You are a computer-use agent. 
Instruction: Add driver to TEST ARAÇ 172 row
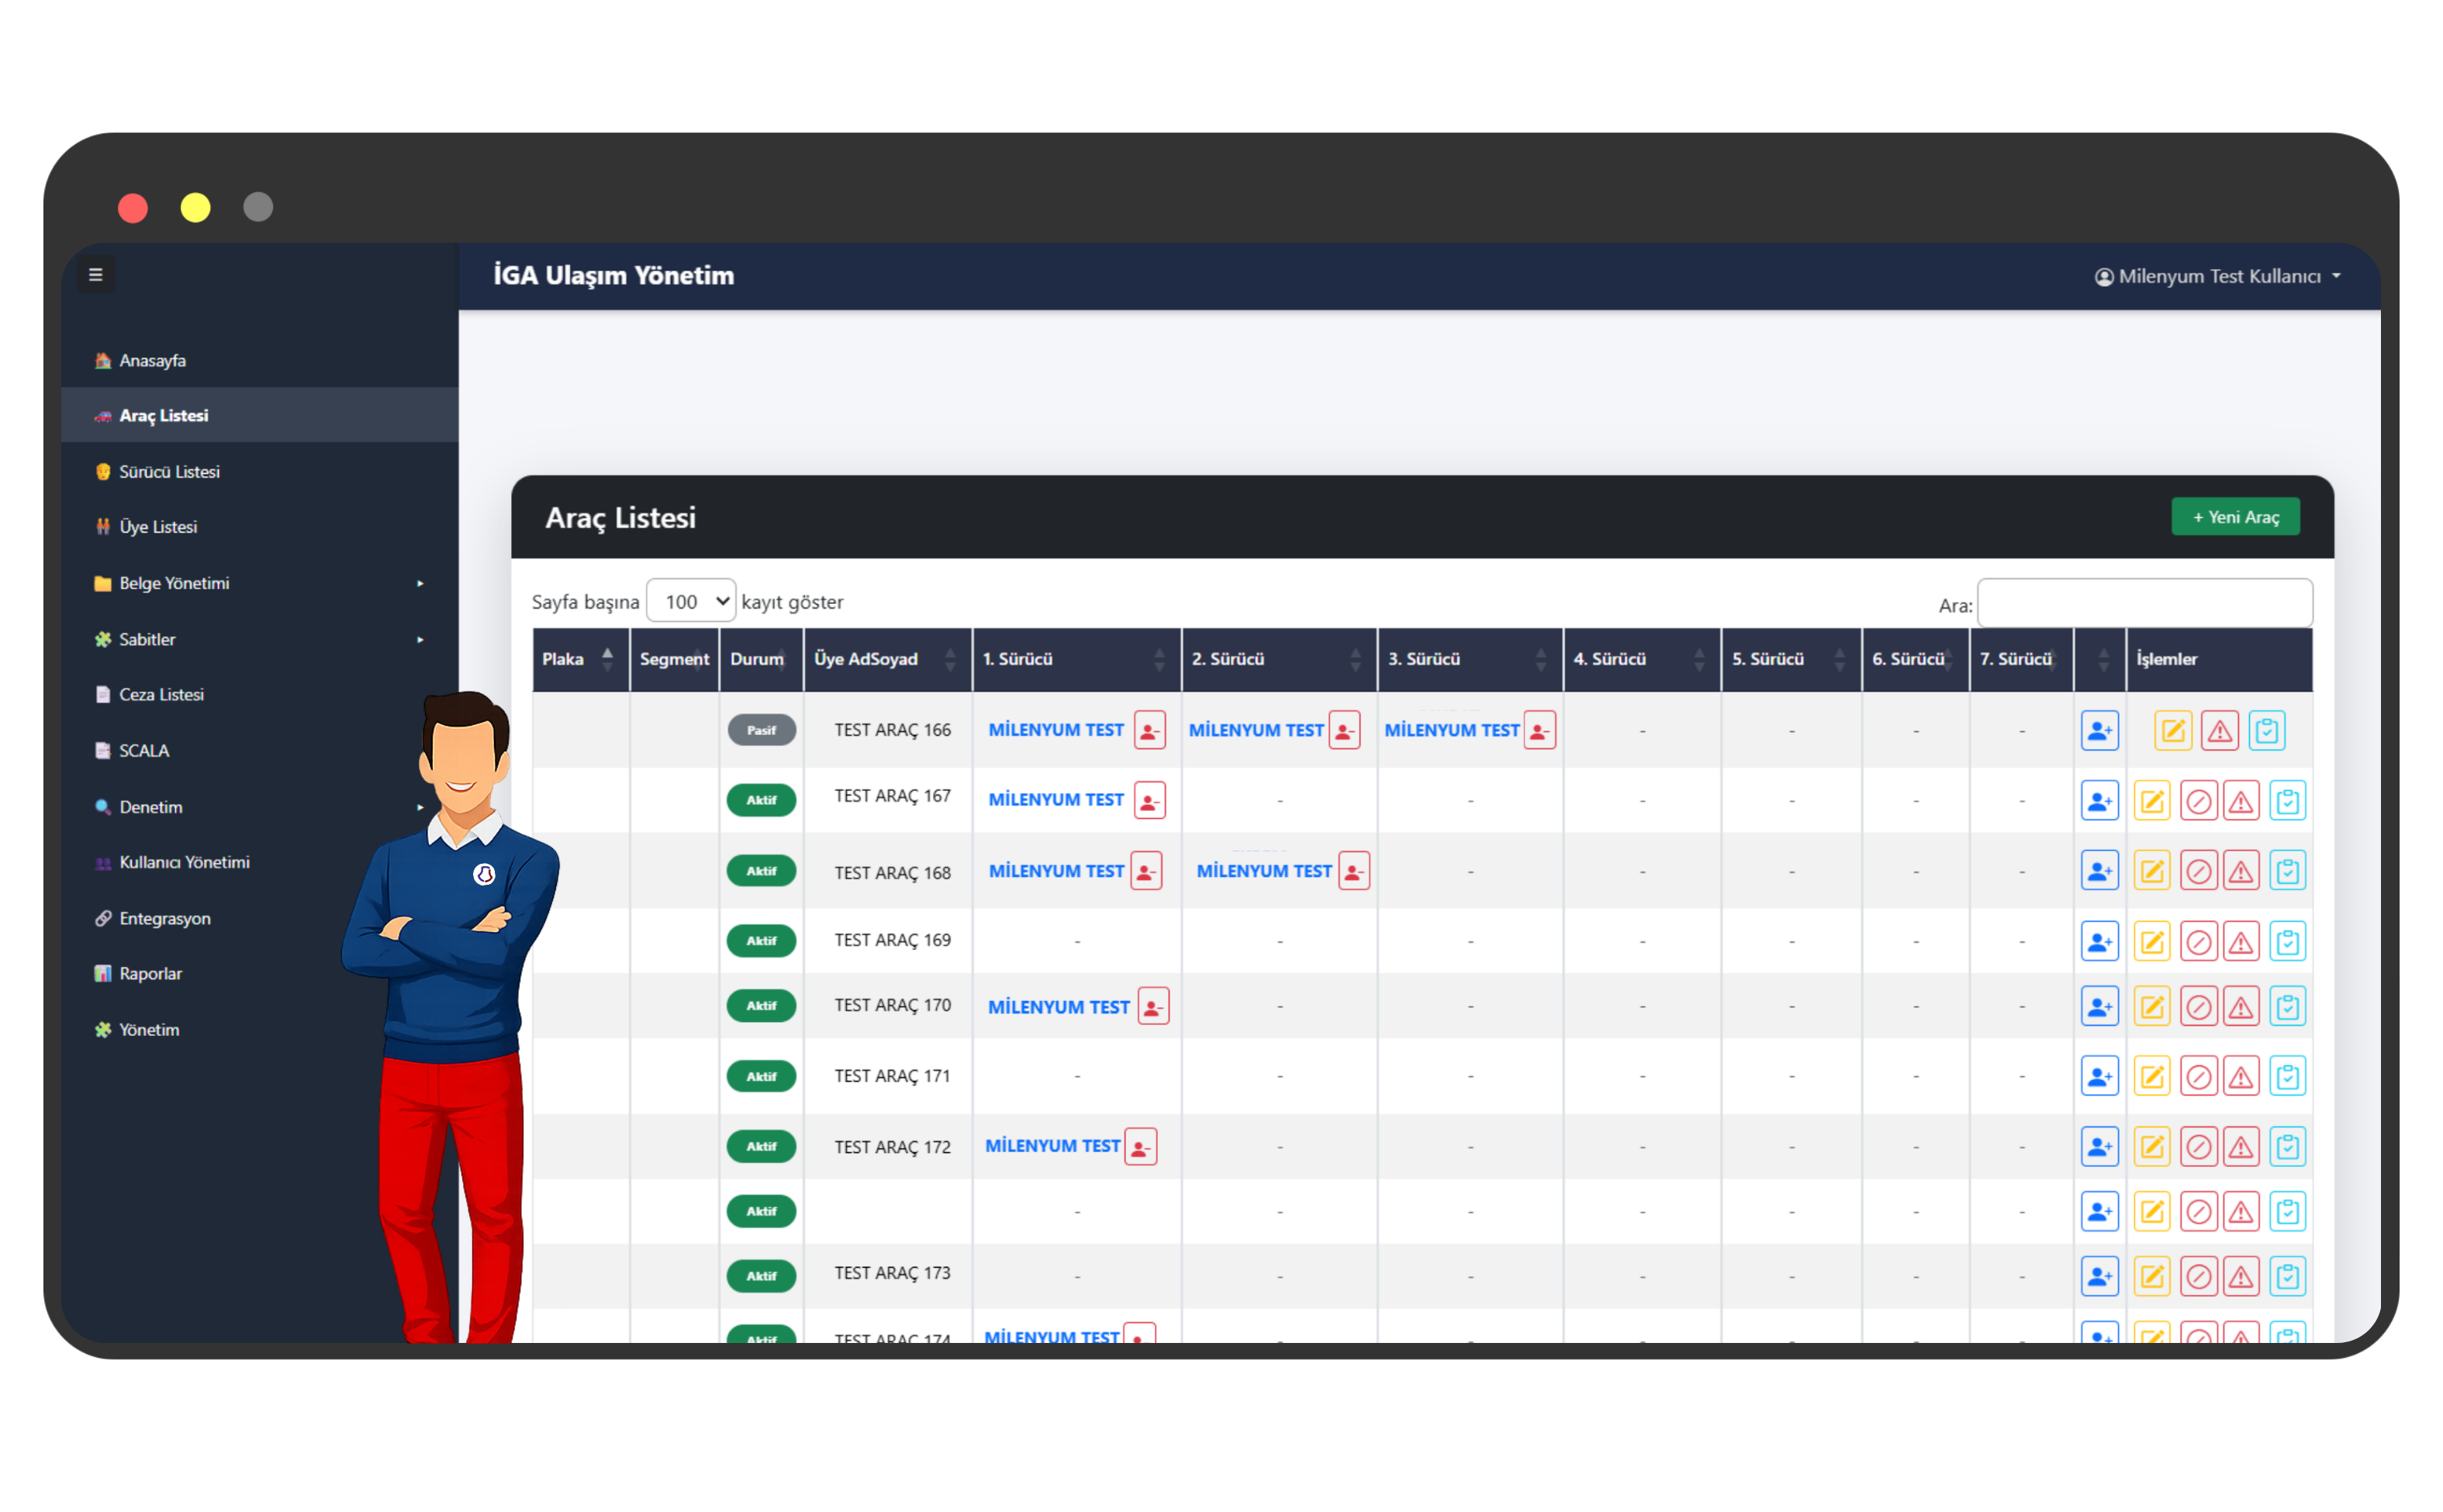2099,1147
